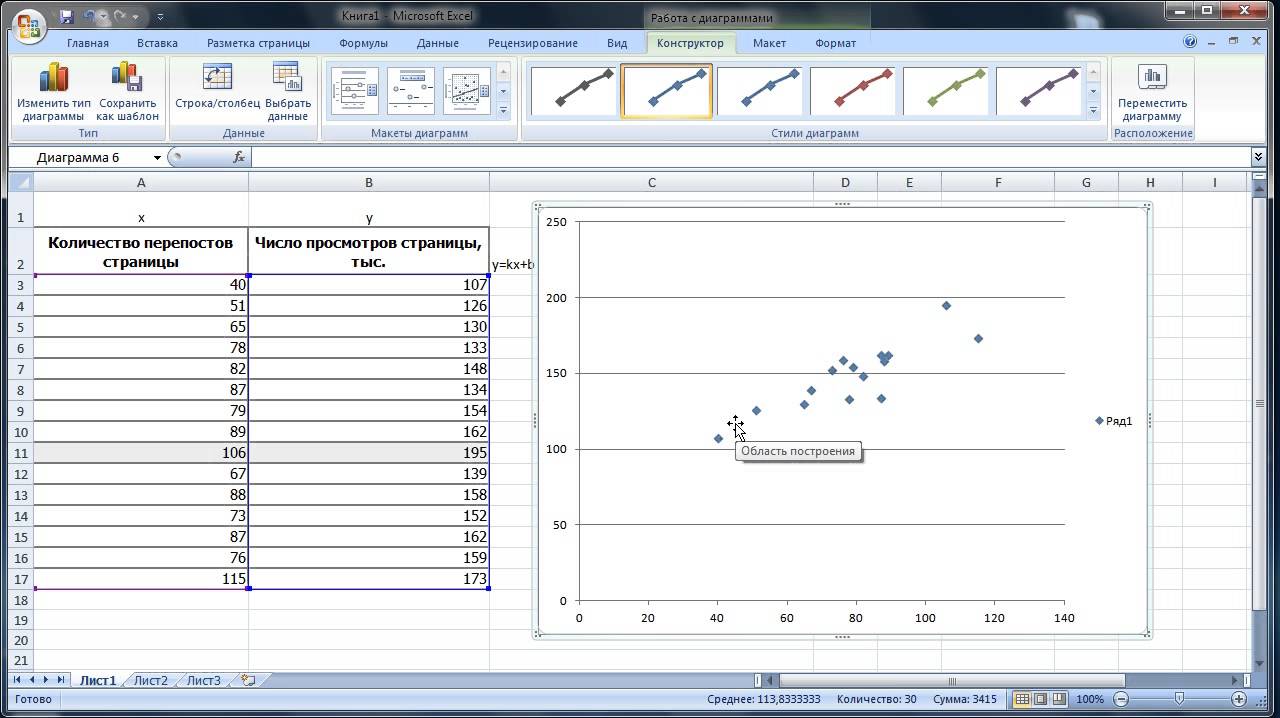1280x718 pixels.
Task: Switch to sheet Лист1
Action: [x=98, y=680]
